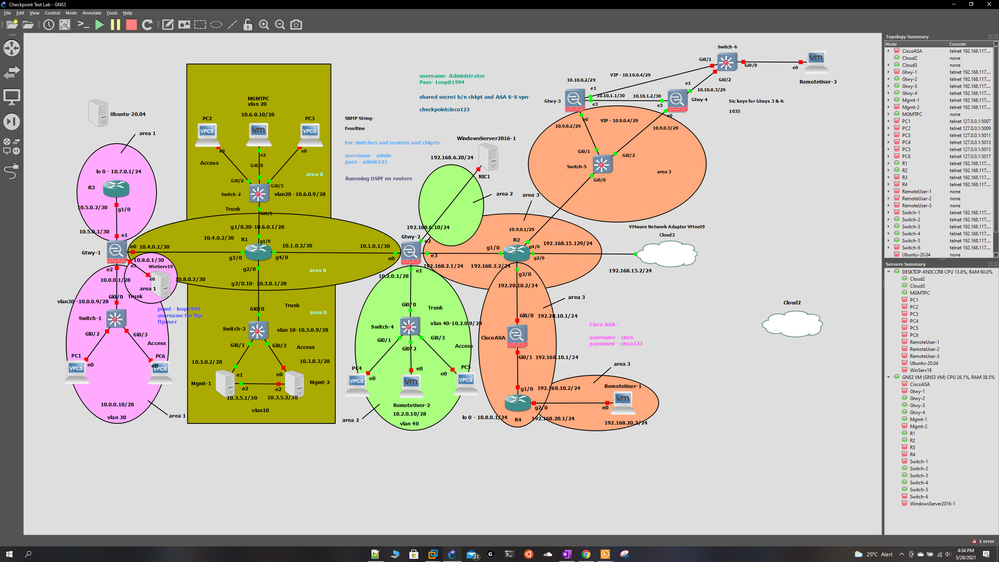Browse routers in the device sidebar
Viewport: 999px width, 562px height.
click(x=12, y=47)
